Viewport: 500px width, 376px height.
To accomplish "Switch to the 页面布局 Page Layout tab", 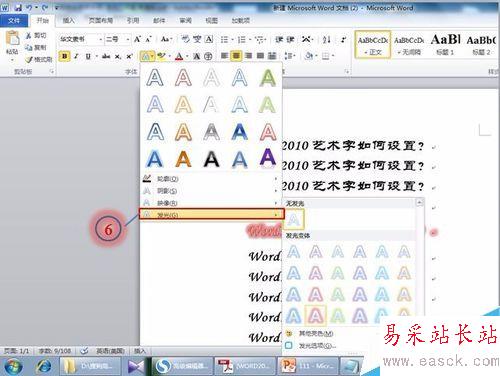I will coord(100,21).
